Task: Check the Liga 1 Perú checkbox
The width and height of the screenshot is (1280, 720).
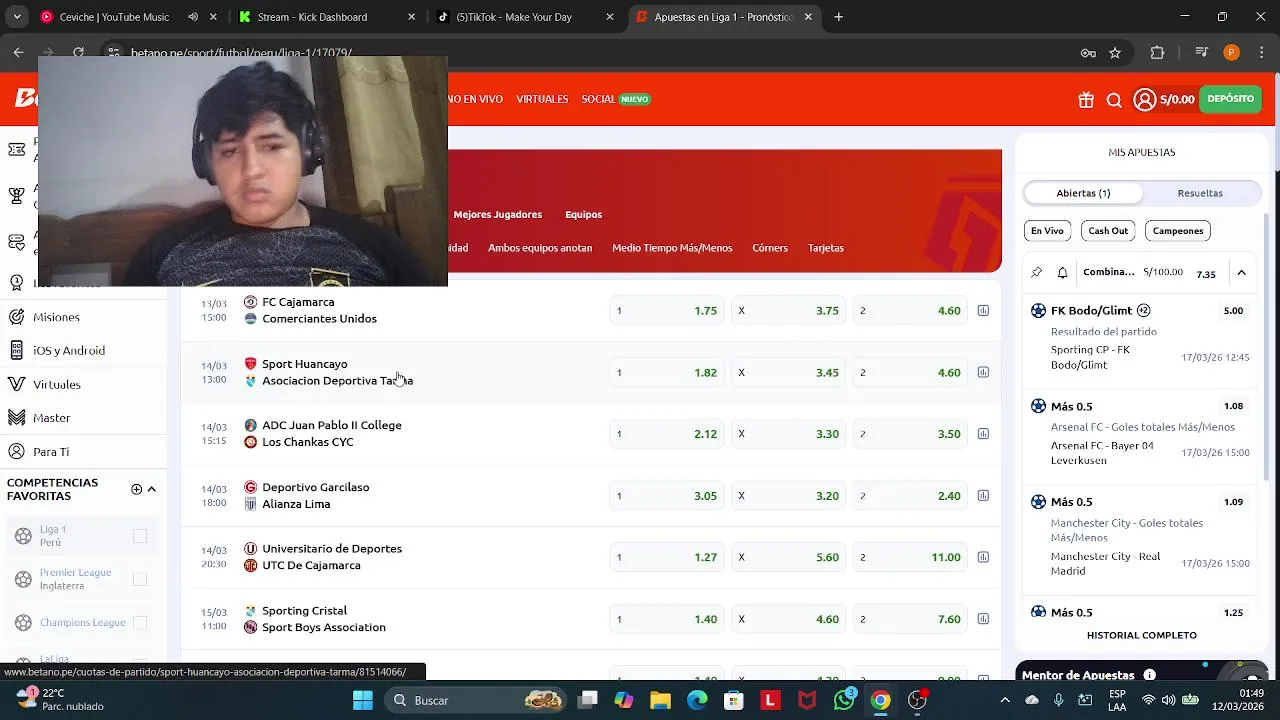Action: pyautogui.click(x=140, y=536)
